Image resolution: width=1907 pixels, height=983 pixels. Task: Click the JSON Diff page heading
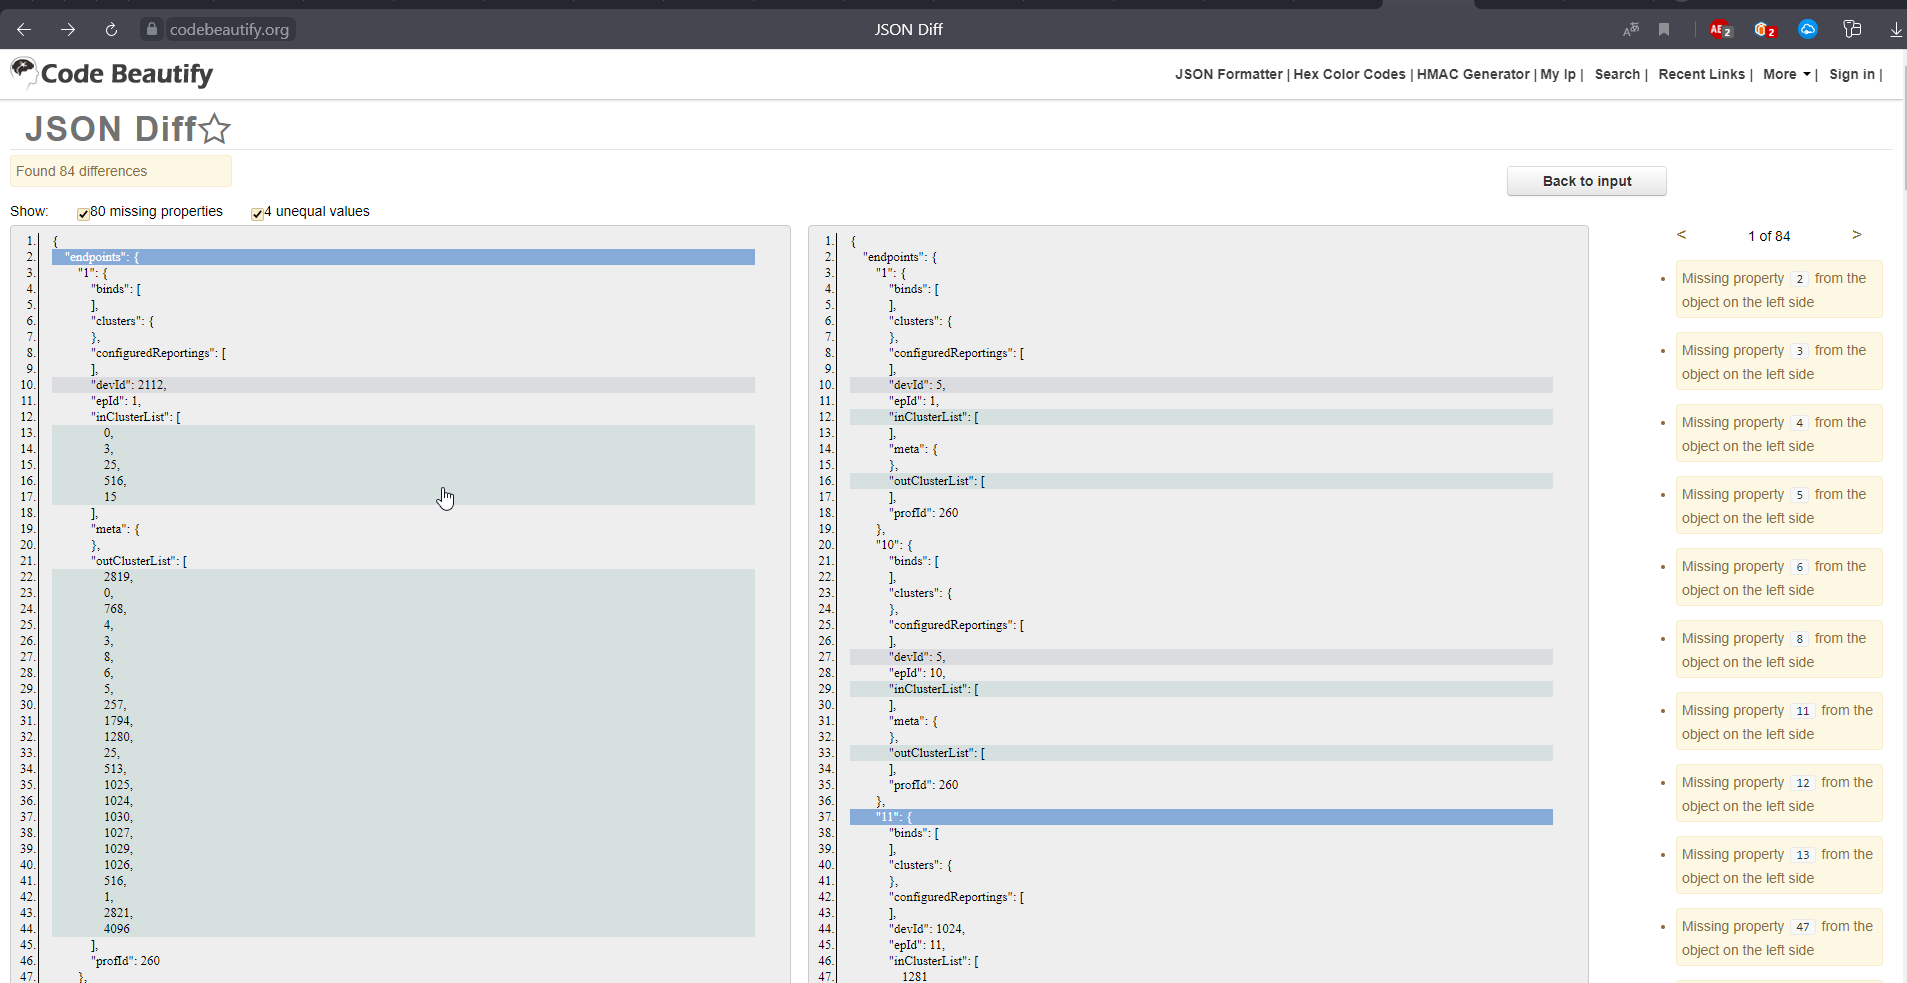(x=111, y=129)
